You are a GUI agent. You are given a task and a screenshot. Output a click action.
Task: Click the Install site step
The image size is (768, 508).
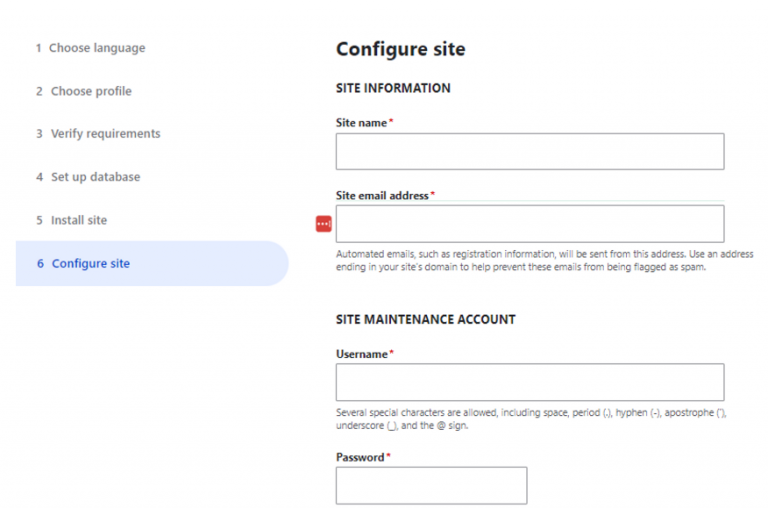coord(78,220)
